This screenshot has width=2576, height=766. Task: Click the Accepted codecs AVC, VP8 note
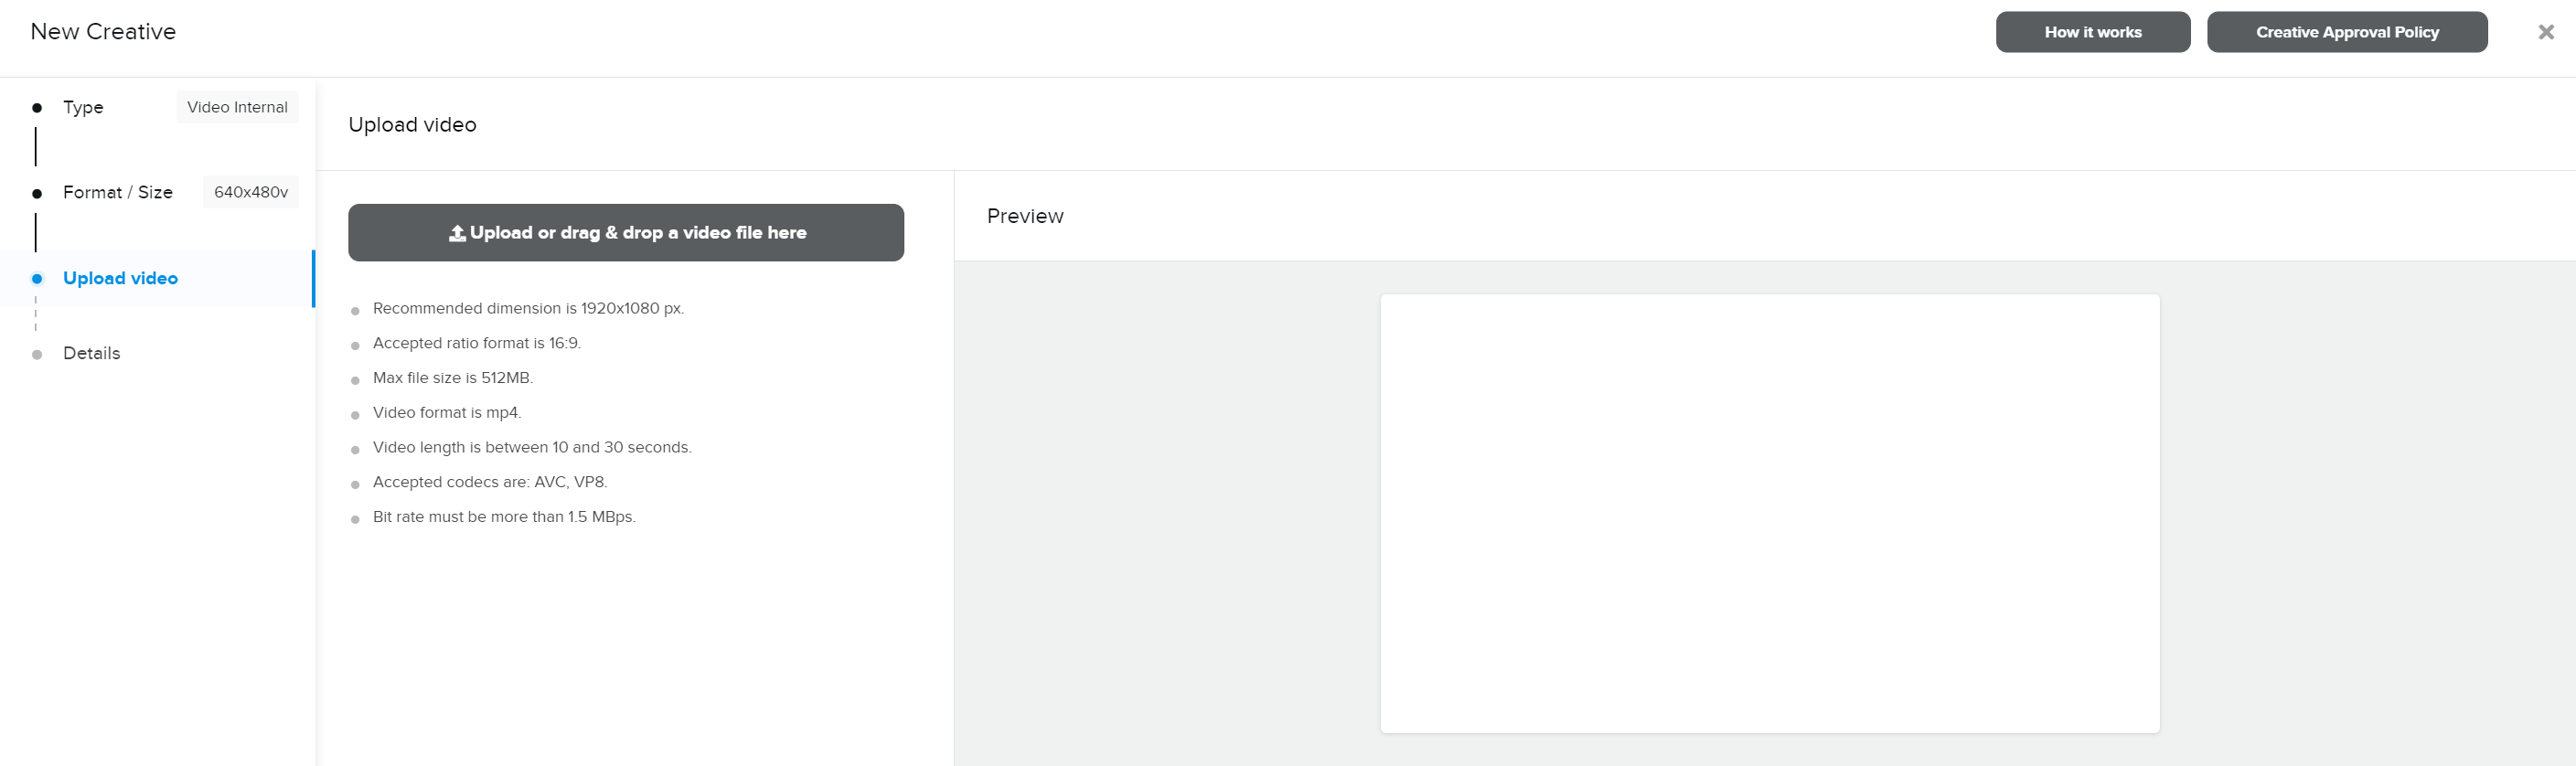490,482
